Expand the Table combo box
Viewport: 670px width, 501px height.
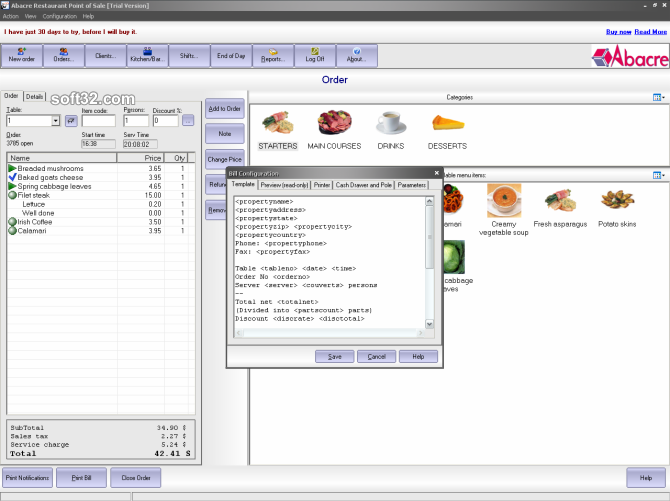56,121
